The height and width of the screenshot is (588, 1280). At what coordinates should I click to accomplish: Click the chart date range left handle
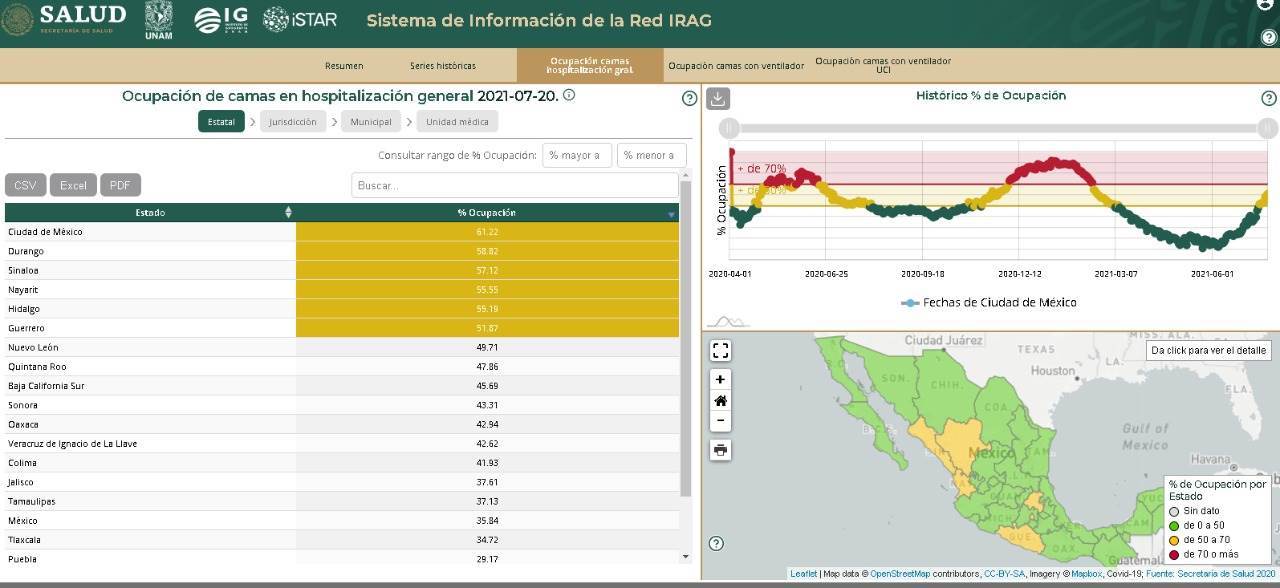point(730,128)
